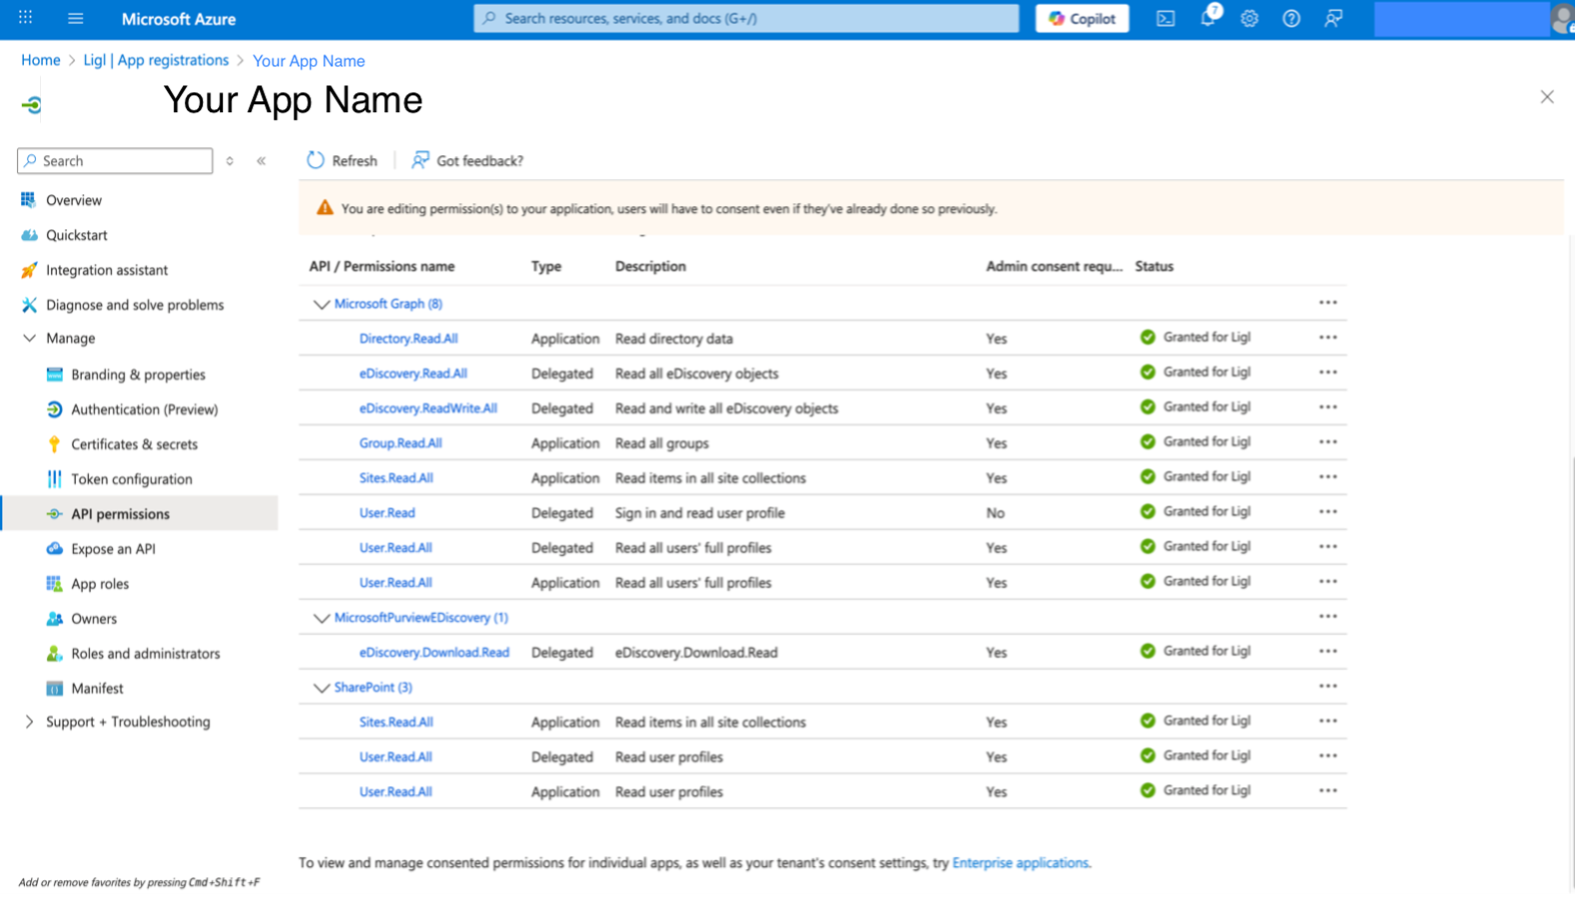Click the Admin consent column header
Viewport: 1575px width, 903px height.
coord(1054,267)
